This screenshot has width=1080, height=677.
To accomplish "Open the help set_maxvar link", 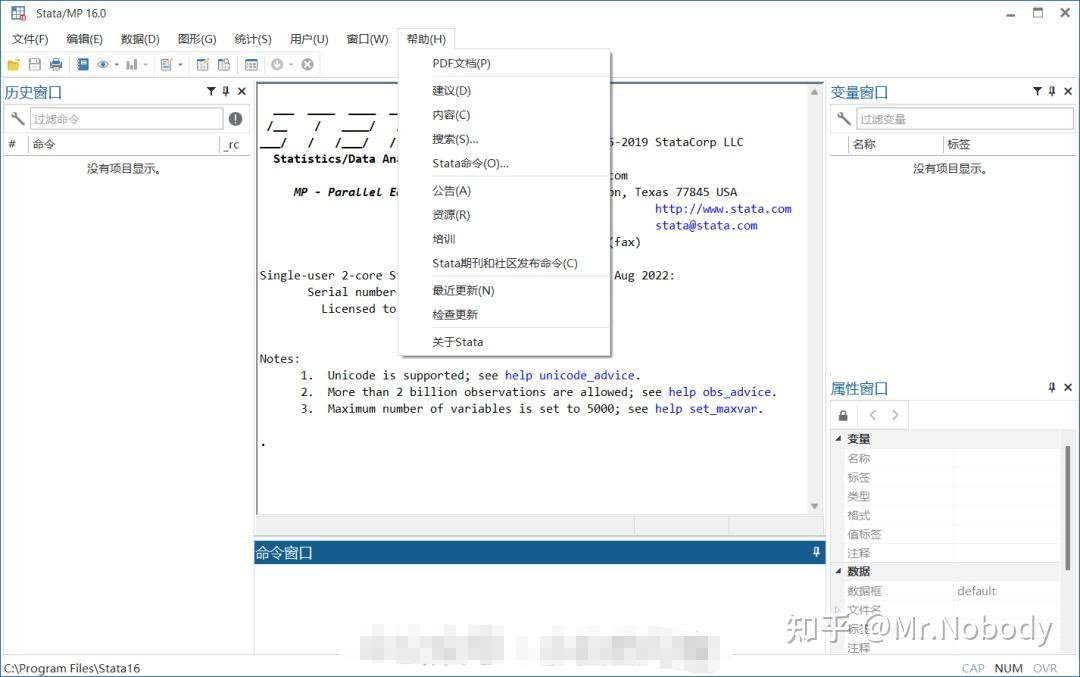I will pos(706,408).
